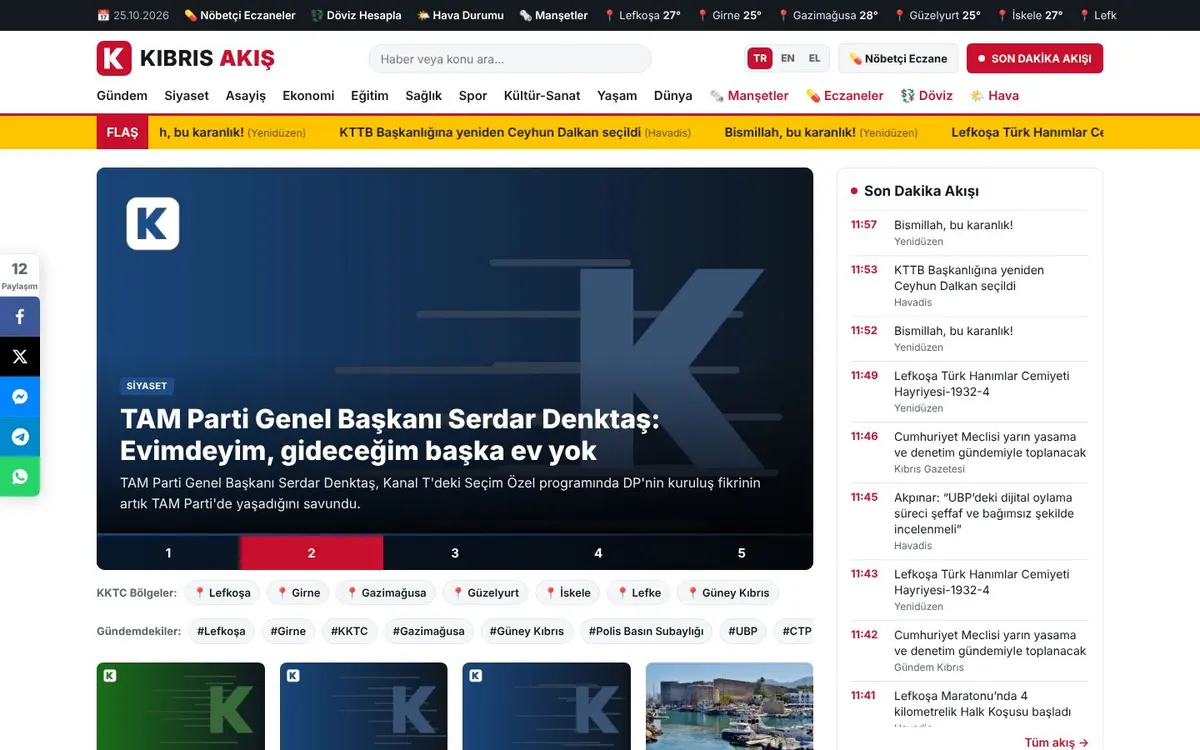Go to the Dünya section
The height and width of the screenshot is (750, 1200).
point(673,96)
